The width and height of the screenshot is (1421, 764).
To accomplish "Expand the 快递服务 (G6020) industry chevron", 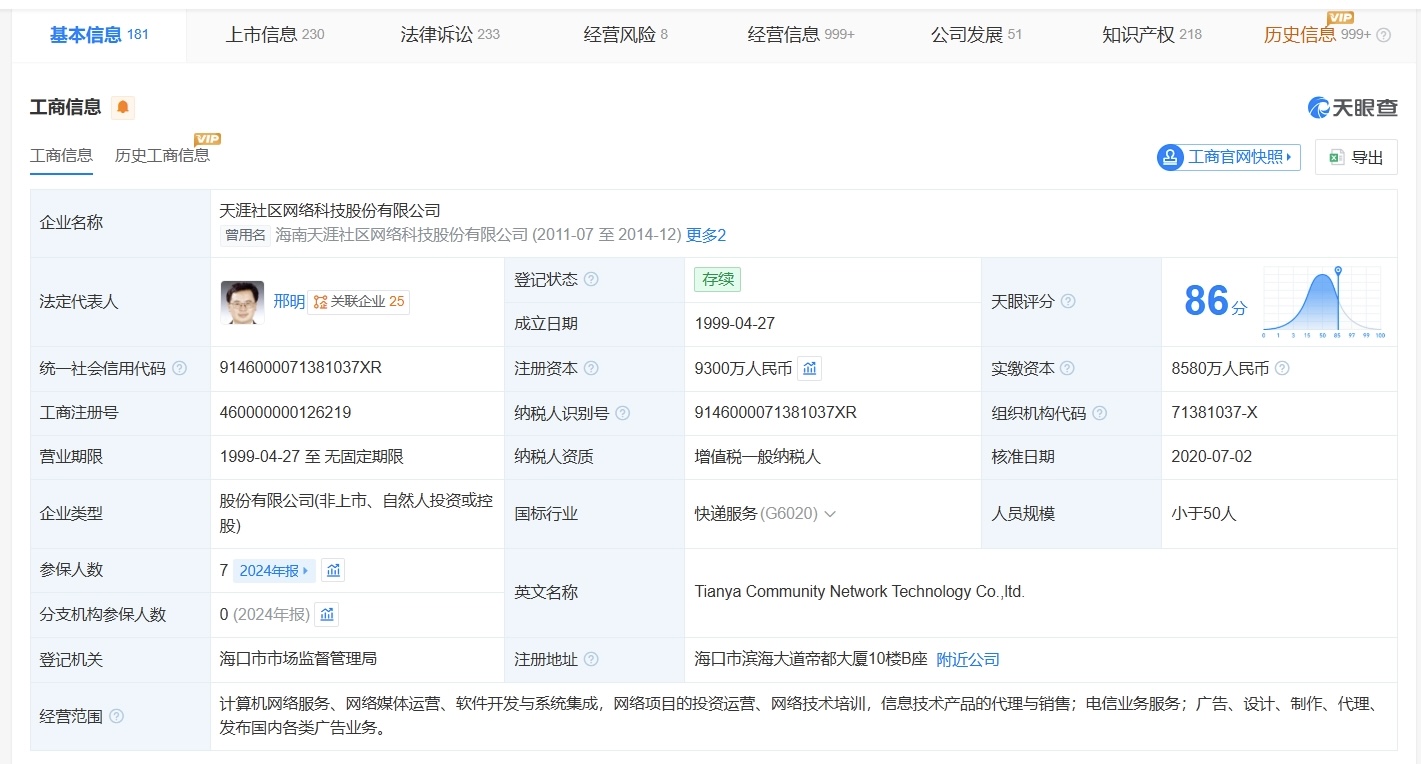I will pyautogui.click(x=829, y=514).
